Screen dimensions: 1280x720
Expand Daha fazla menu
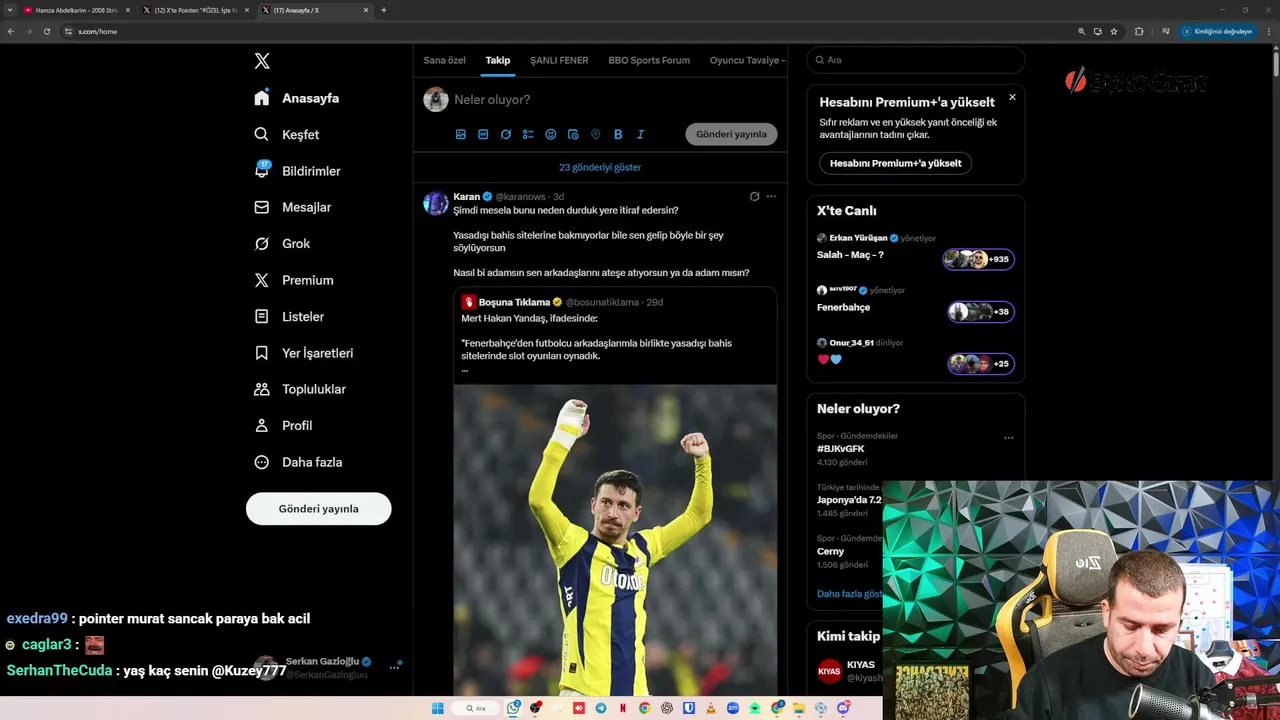(298, 462)
